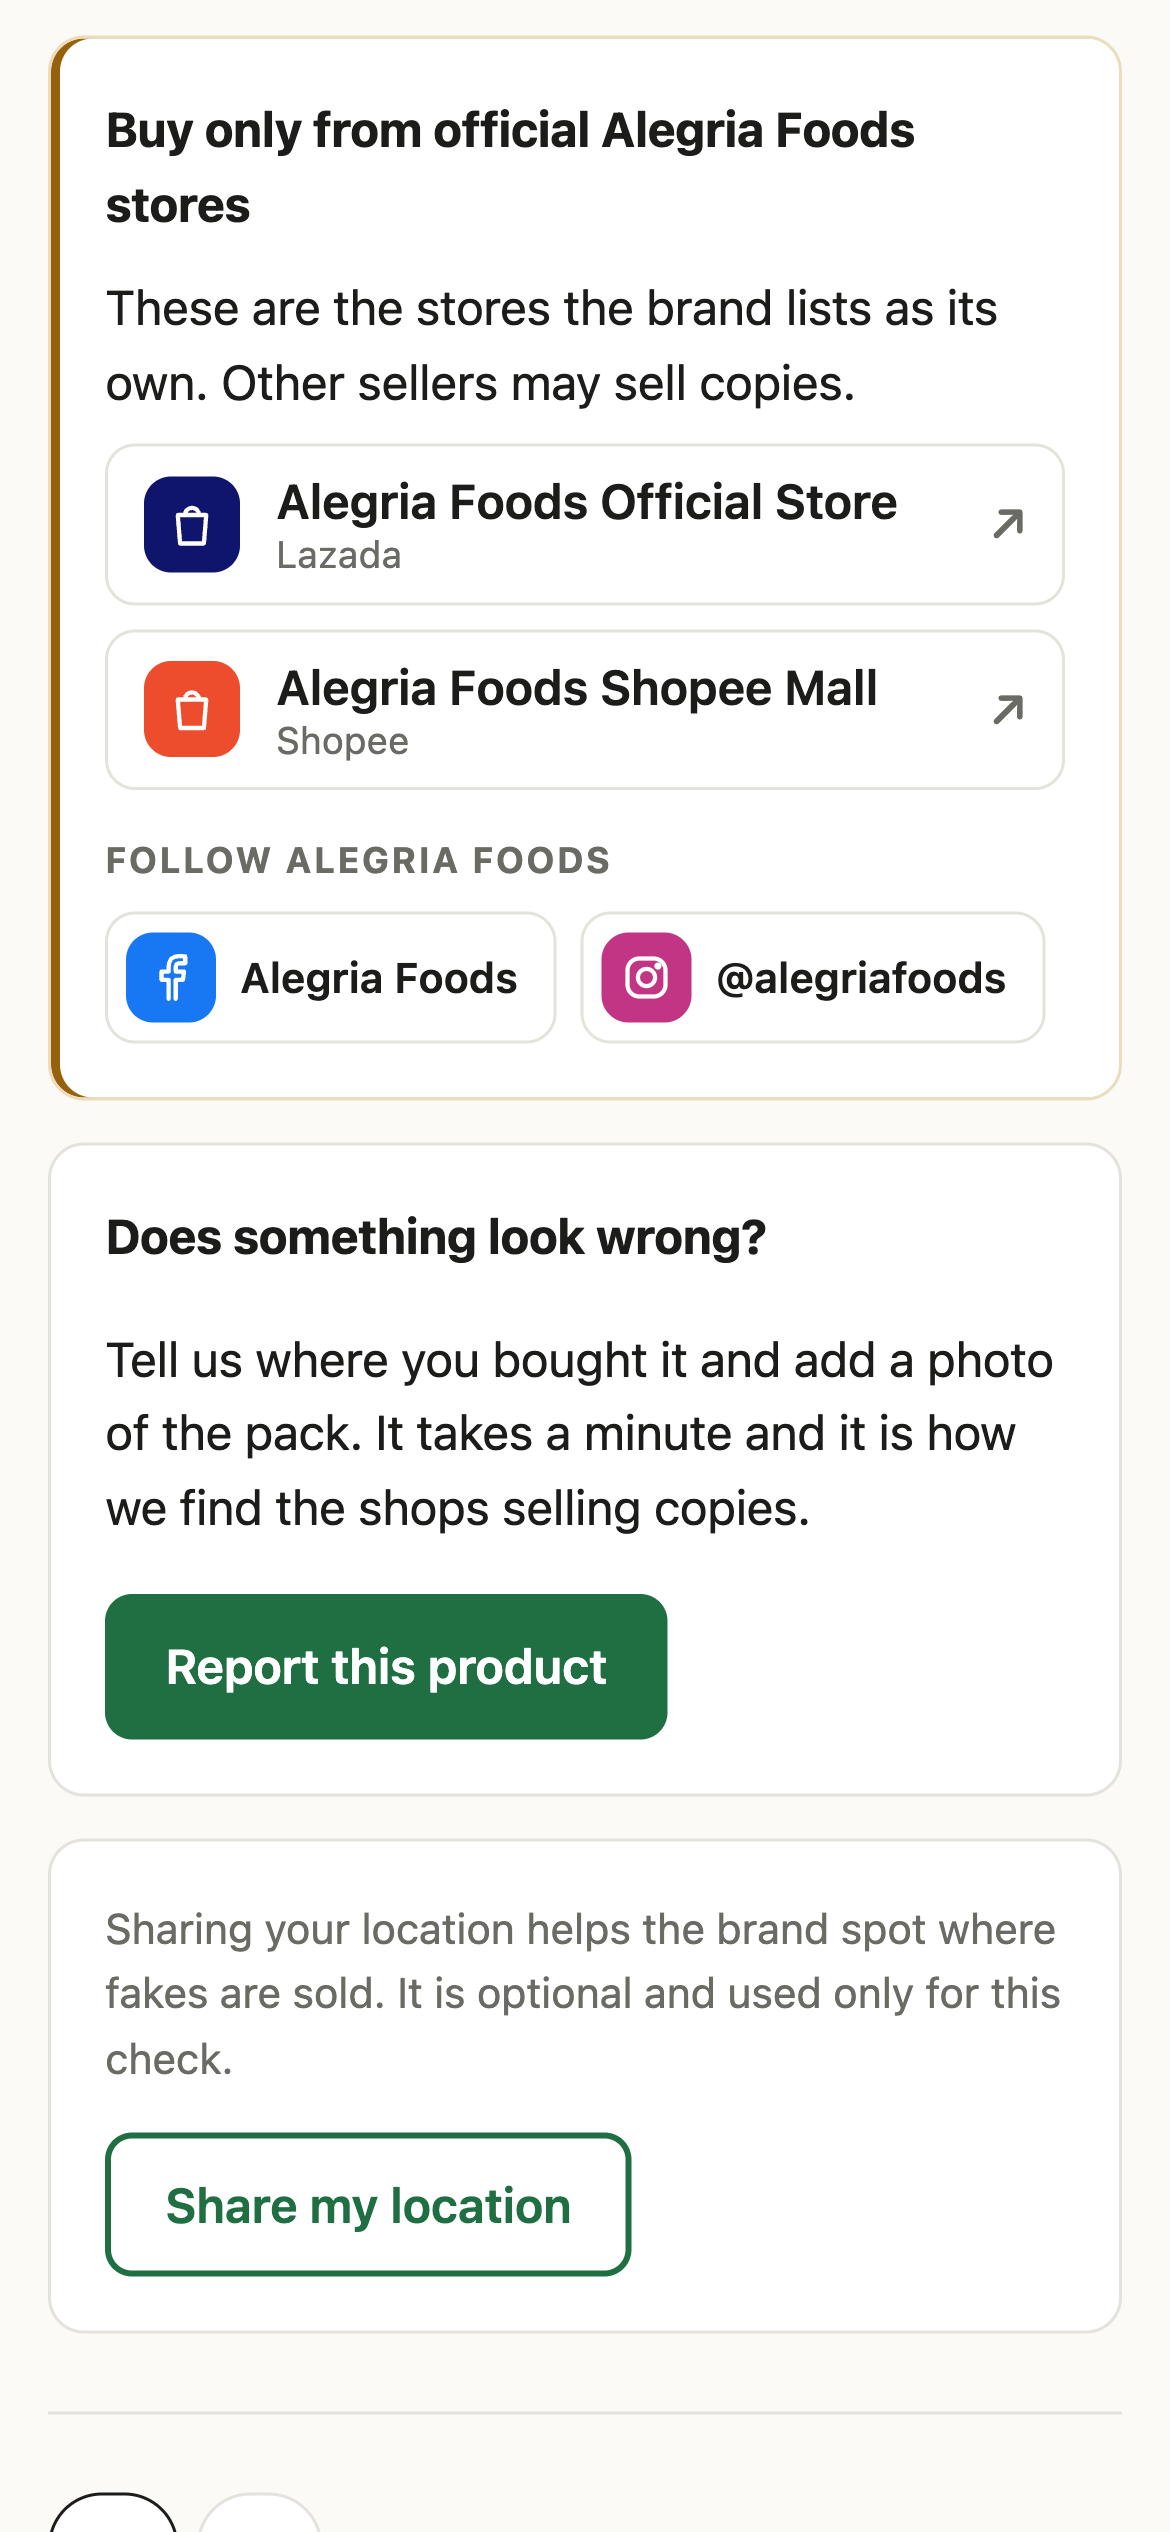Click the 'Does something look wrong?' heading
The image size is (1170, 2532).
[436, 1237]
